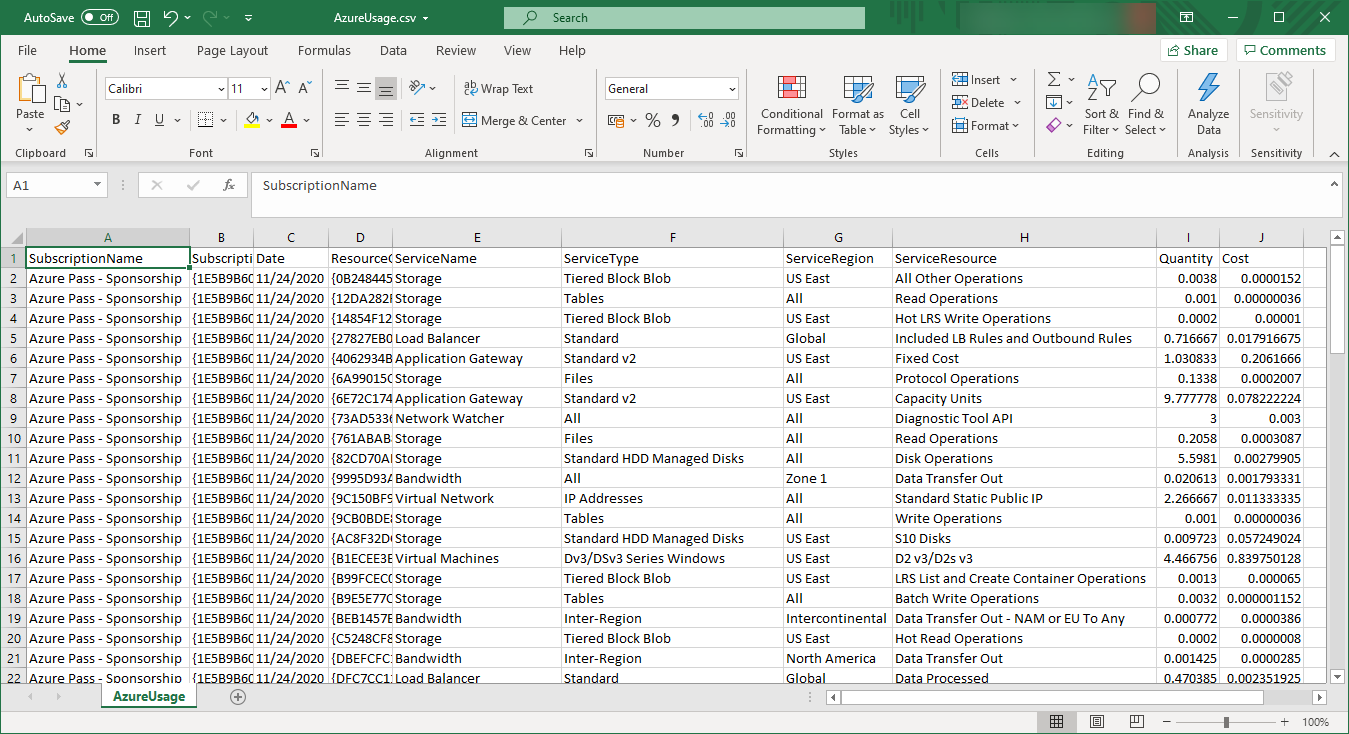
Task: Click the Save icon in title bar
Action: click(x=142, y=18)
